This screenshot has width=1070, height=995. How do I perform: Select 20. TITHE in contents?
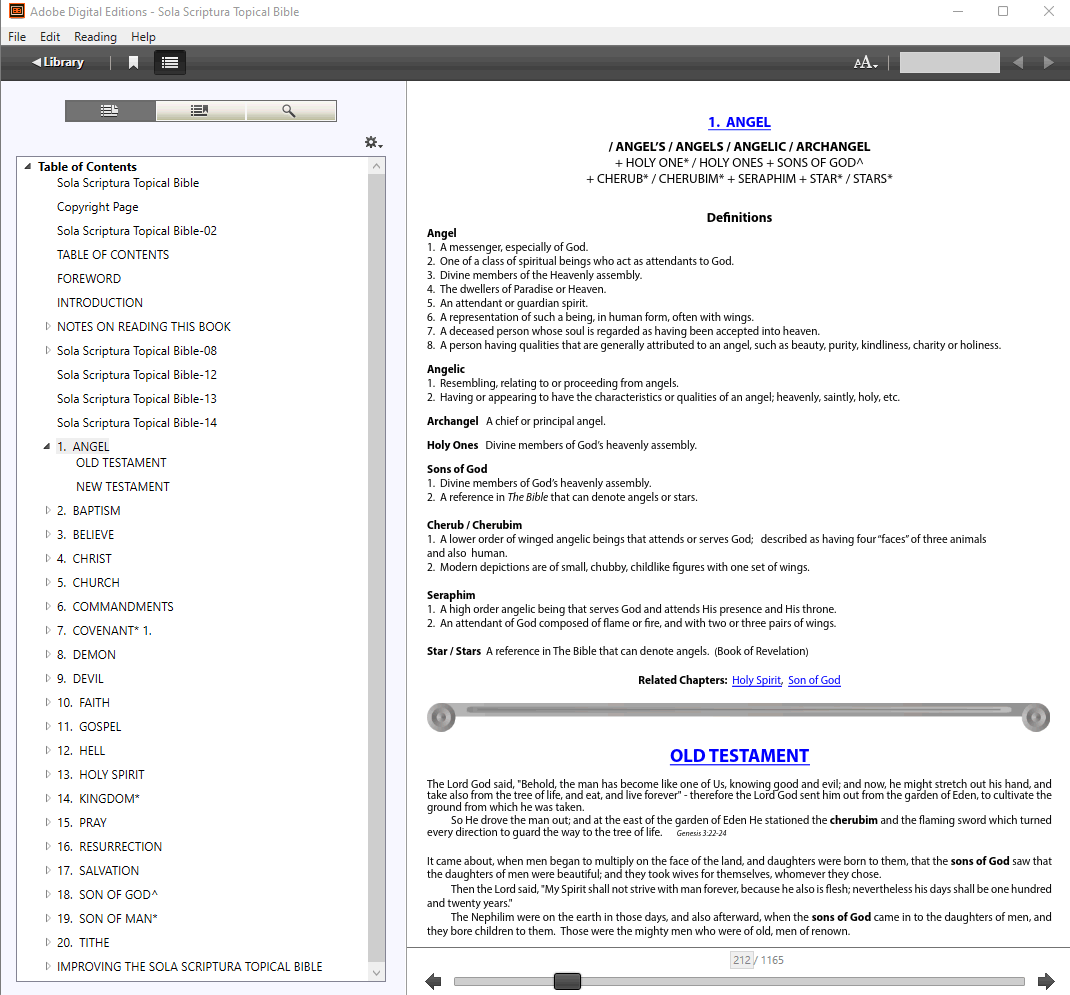(x=83, y=942)
